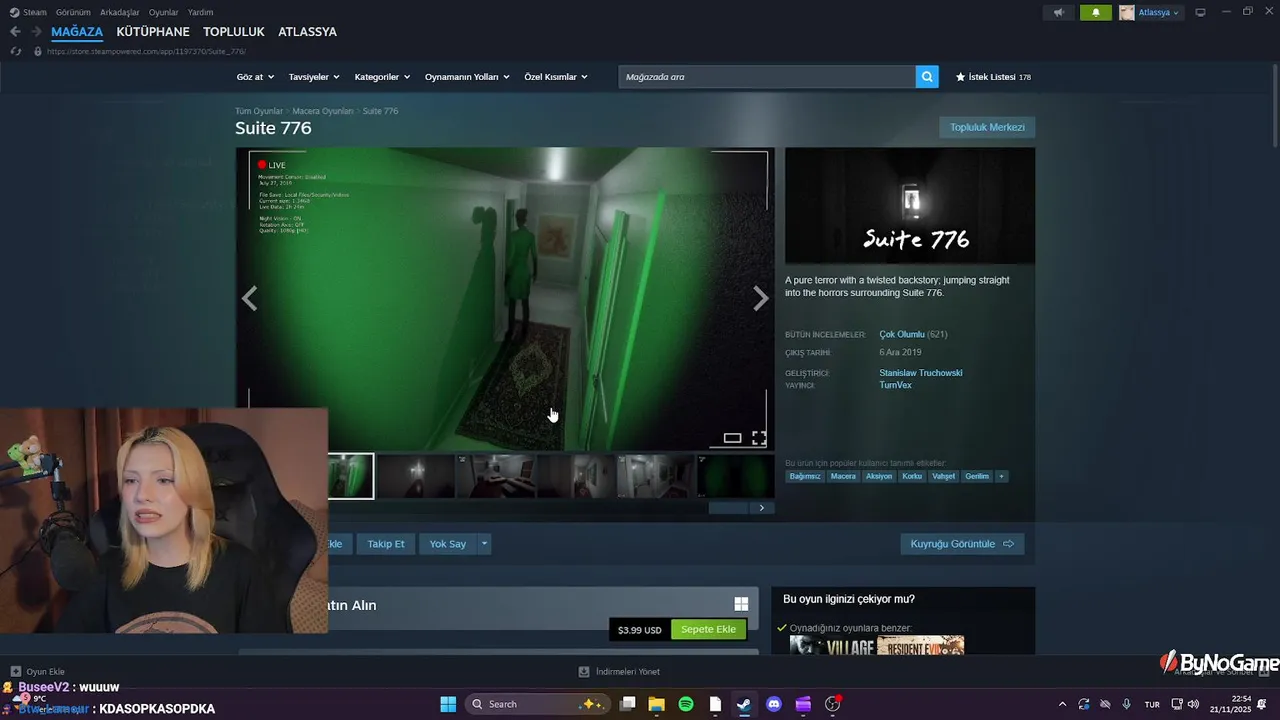Go back with the browser back arrow
This screenshot has height=720, width=1280.
pos(15,32)
